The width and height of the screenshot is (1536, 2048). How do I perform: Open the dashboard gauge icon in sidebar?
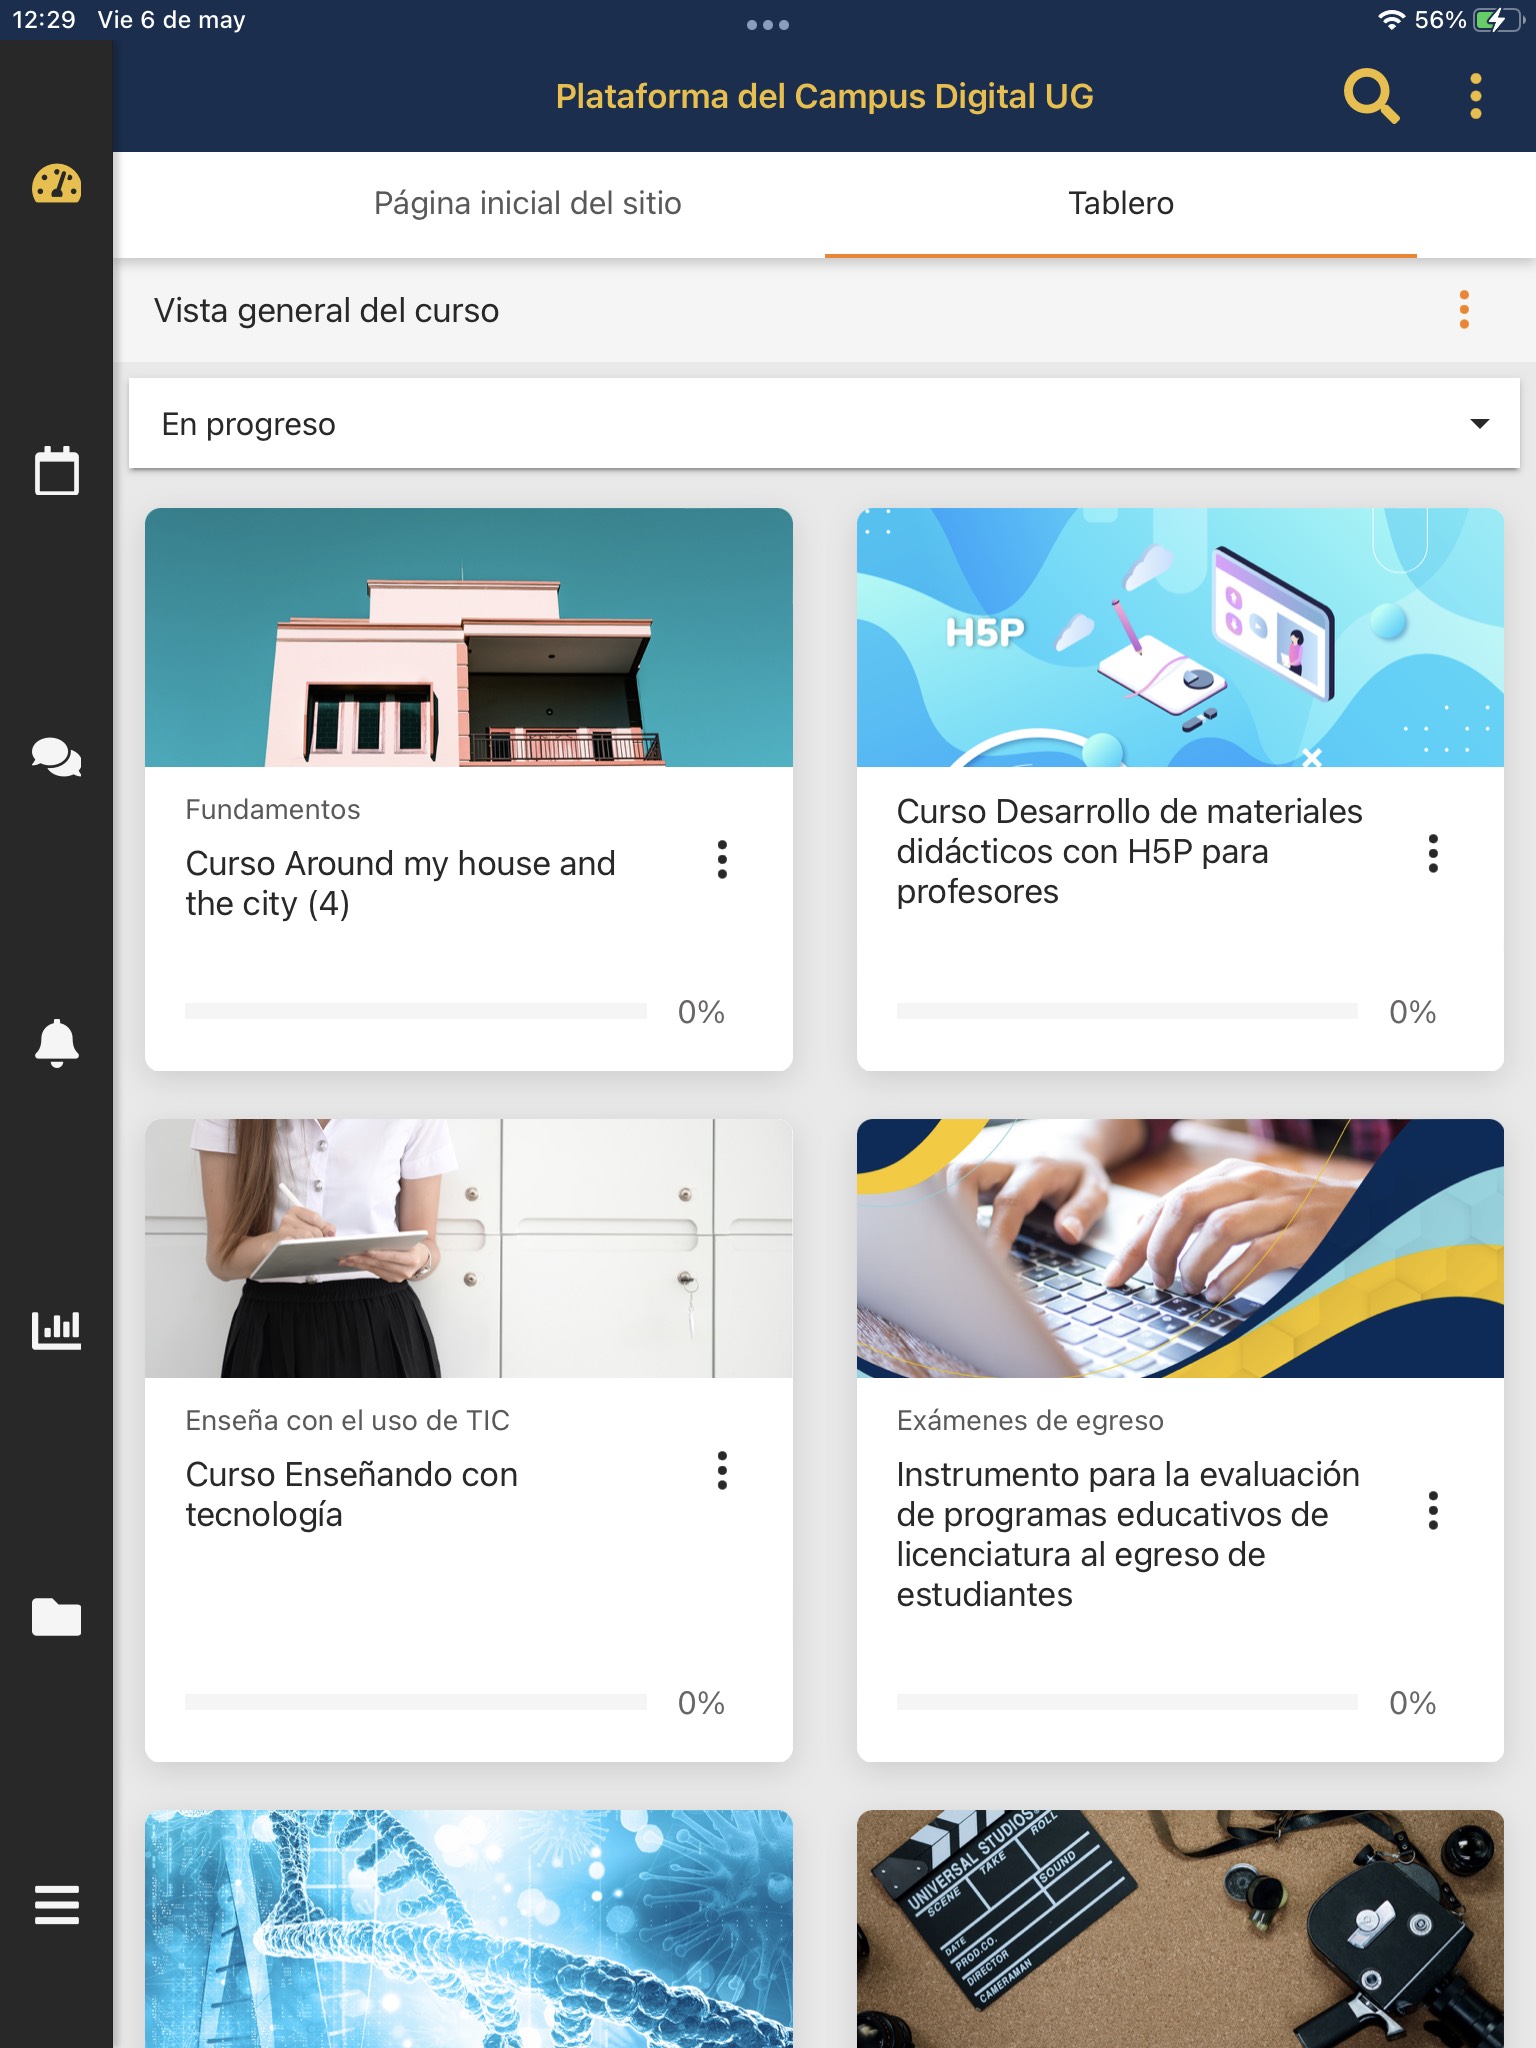tap(56, 184)
